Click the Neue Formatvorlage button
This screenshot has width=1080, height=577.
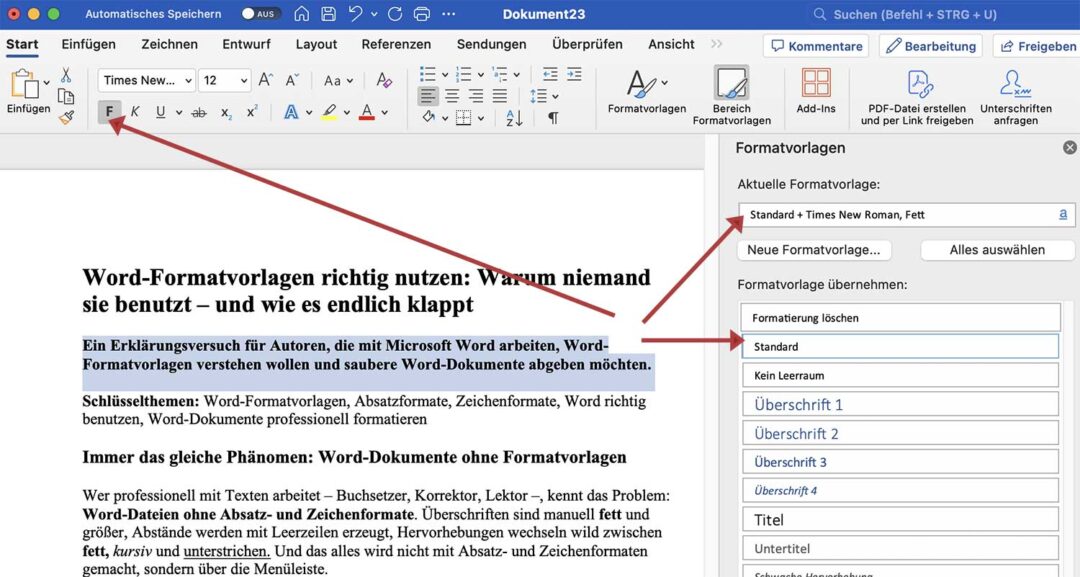click(813, 249)
